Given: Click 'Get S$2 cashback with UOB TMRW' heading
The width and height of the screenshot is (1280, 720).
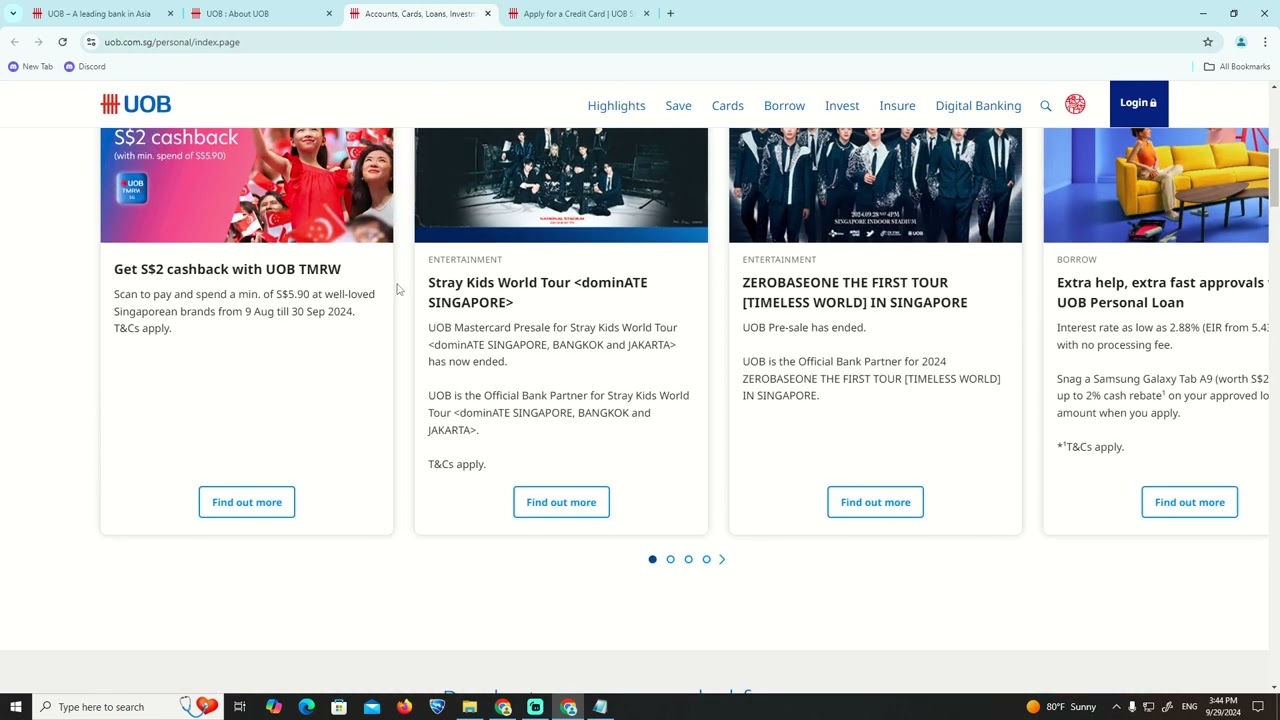Looking at the screenshot, I should click(x=227, y=269).
